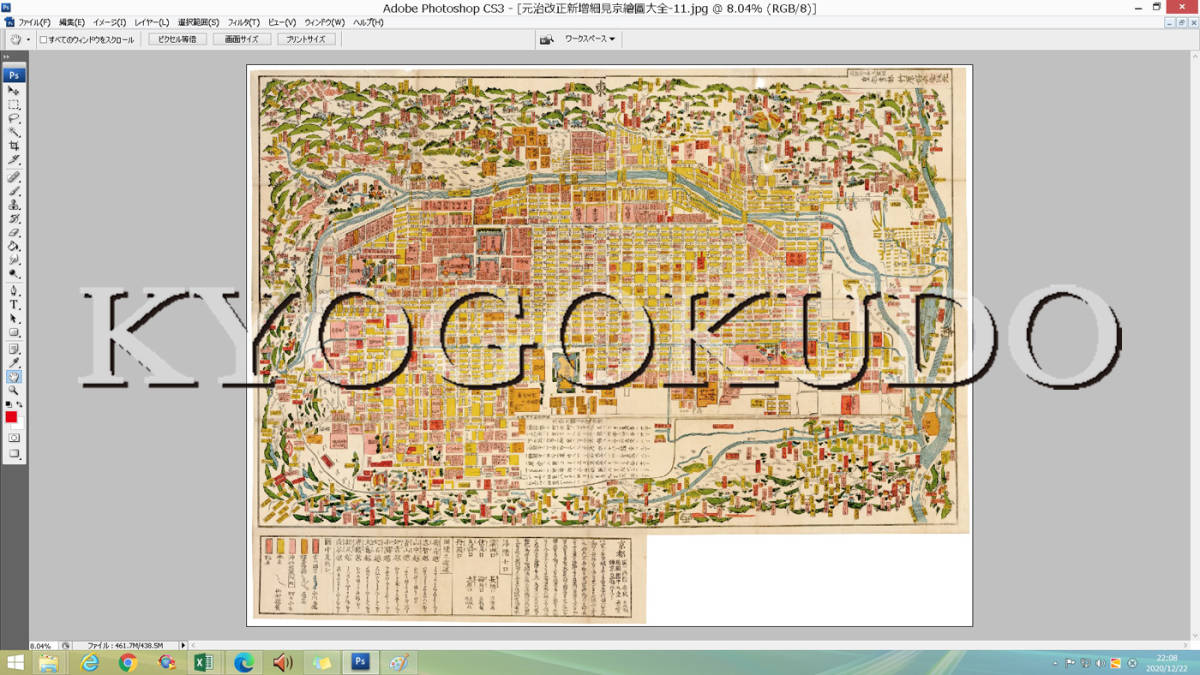This screenshot has height=675, width=1200.
Task: Select the Path Selection tool
Action: (x=14, y=319)
